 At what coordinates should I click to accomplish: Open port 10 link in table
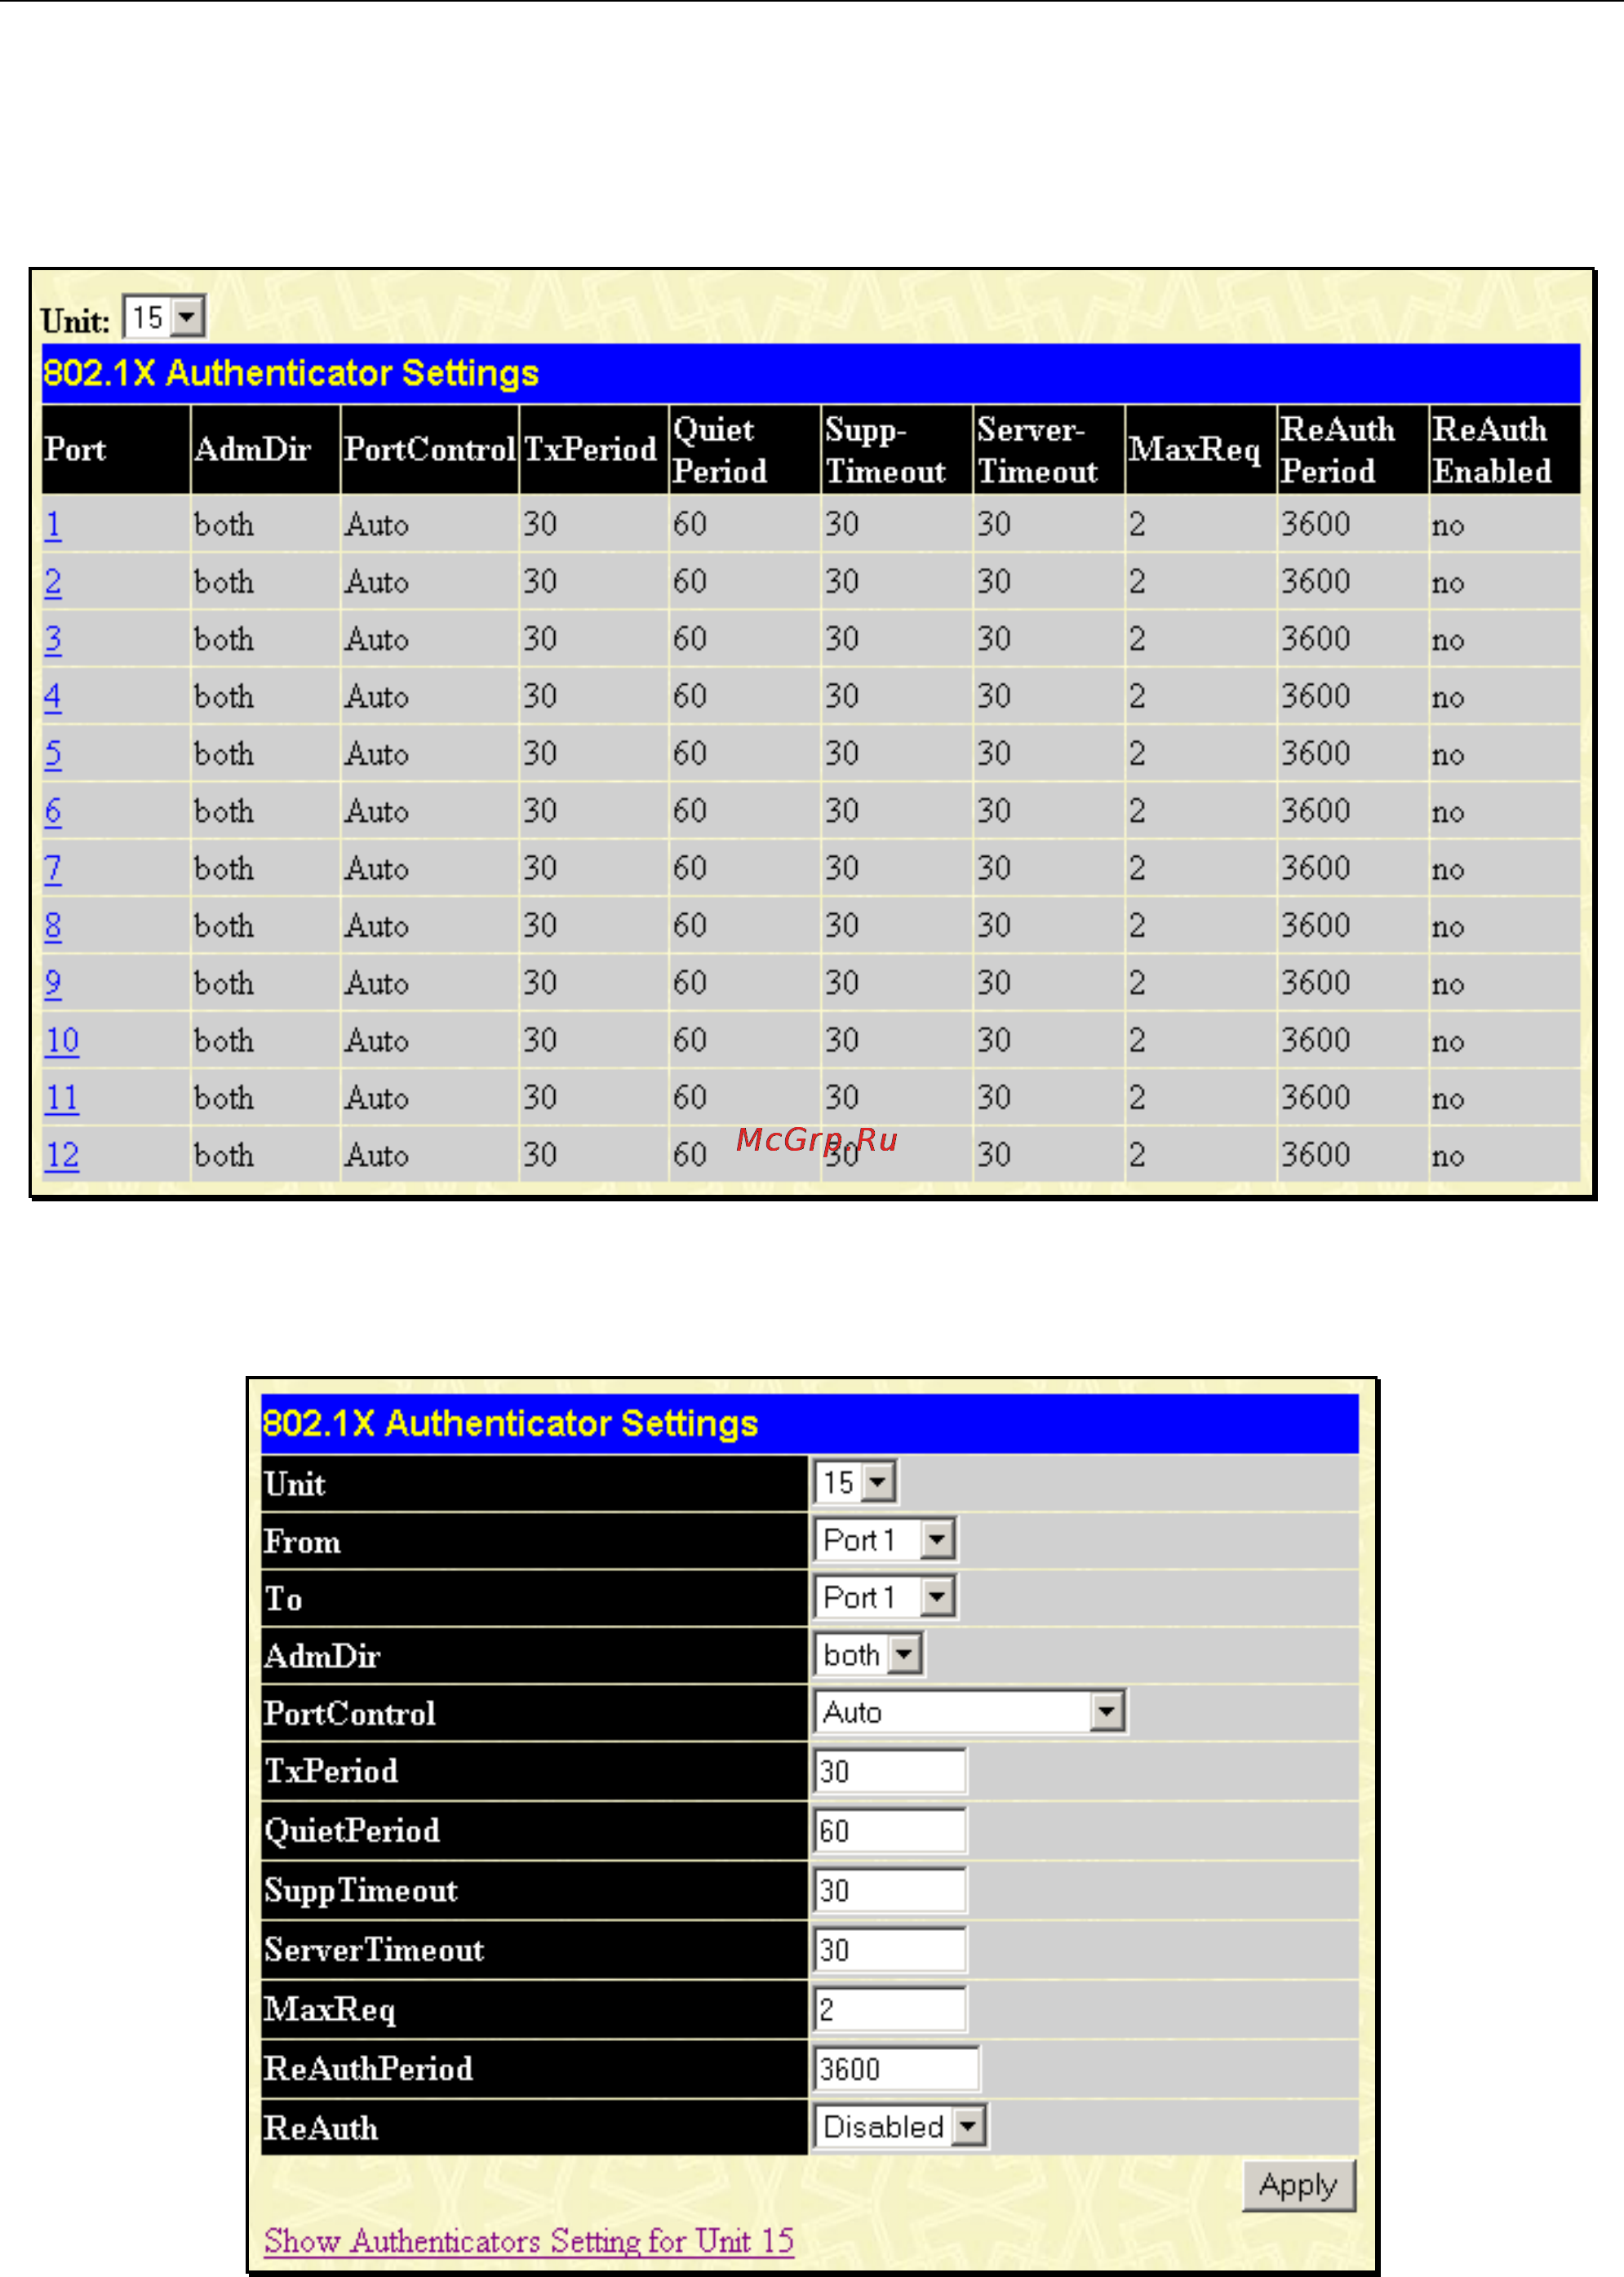pyautogui.click(x=62, y=1041)
